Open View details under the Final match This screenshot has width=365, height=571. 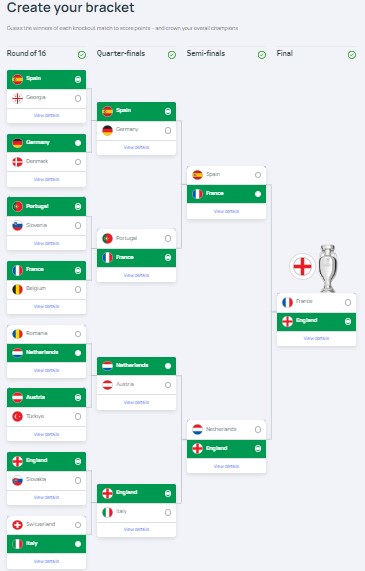pos(316,338)
